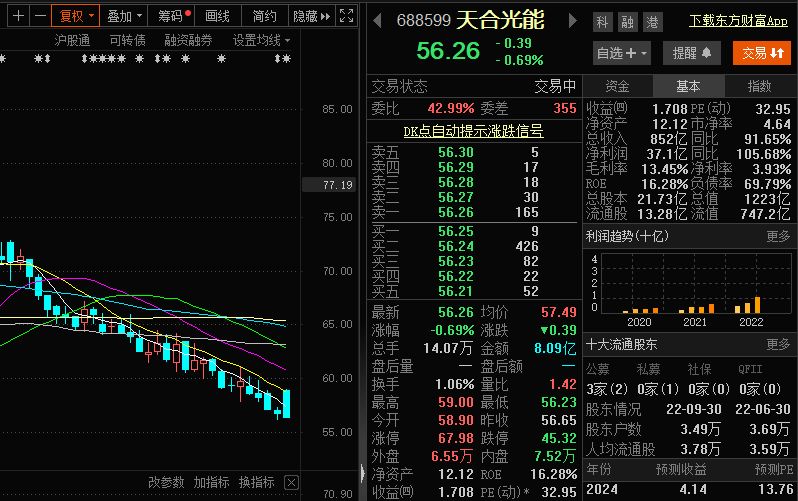Select the 画线 drawing tool
Viewport: 798px width, 501px height.
coord(217,16)
